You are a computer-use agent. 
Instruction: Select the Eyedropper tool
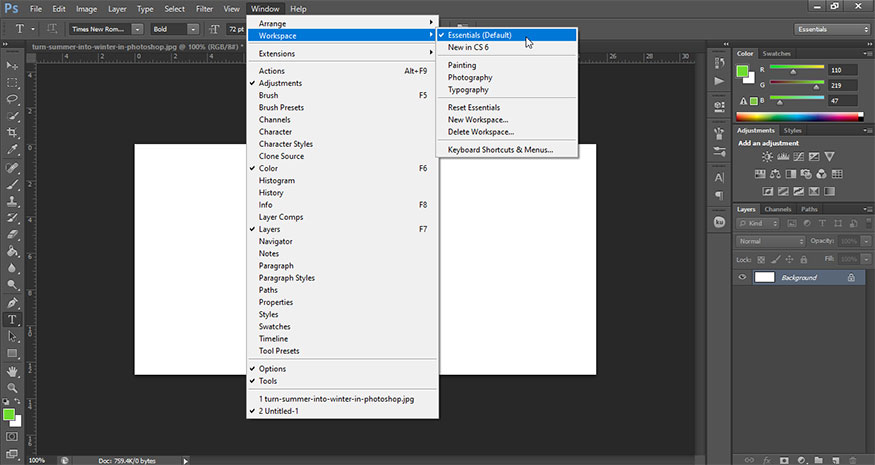[12, 150]
